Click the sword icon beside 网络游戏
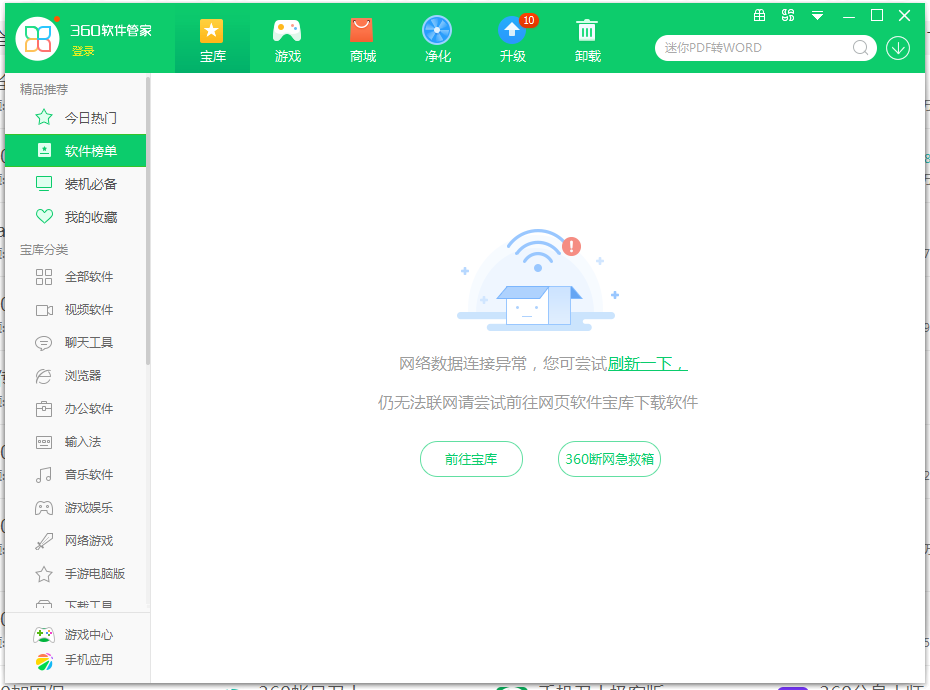The image size is (930, 690). pos(44,541)
